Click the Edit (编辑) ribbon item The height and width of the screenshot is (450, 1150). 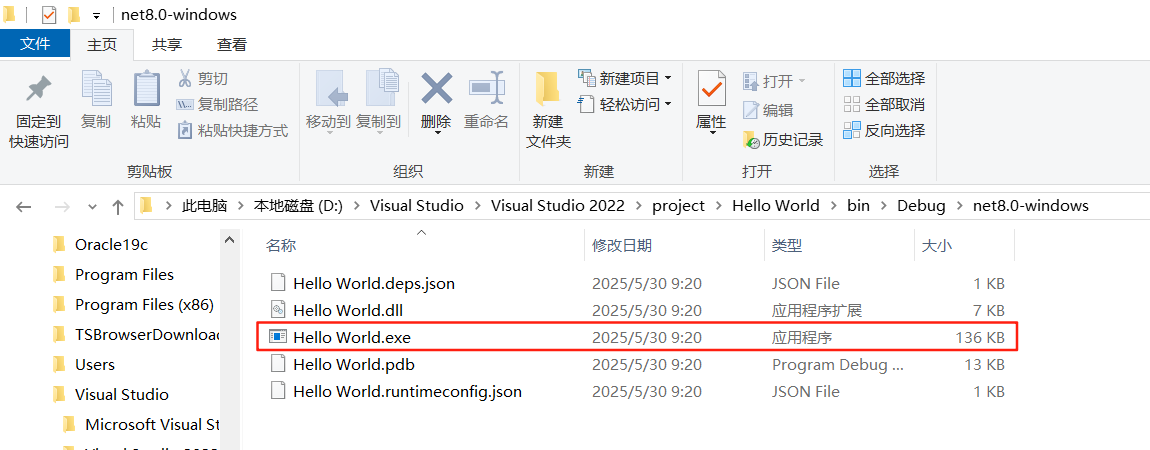point(768,111)
